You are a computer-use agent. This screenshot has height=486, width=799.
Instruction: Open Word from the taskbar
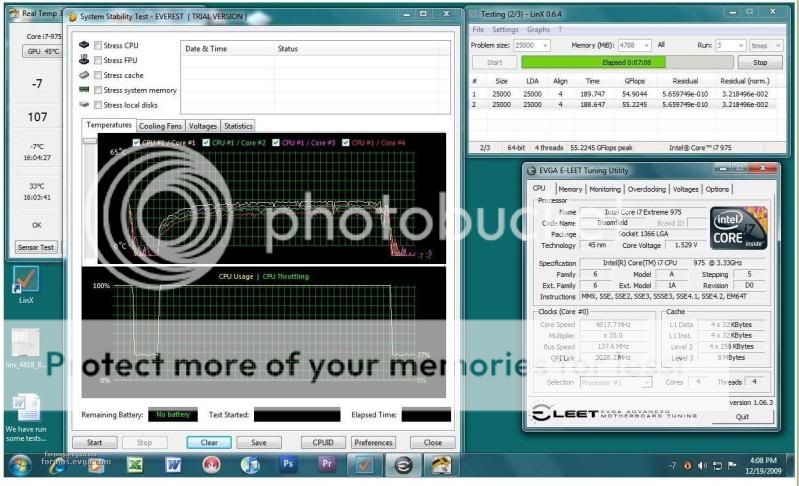tap(172, 464)
